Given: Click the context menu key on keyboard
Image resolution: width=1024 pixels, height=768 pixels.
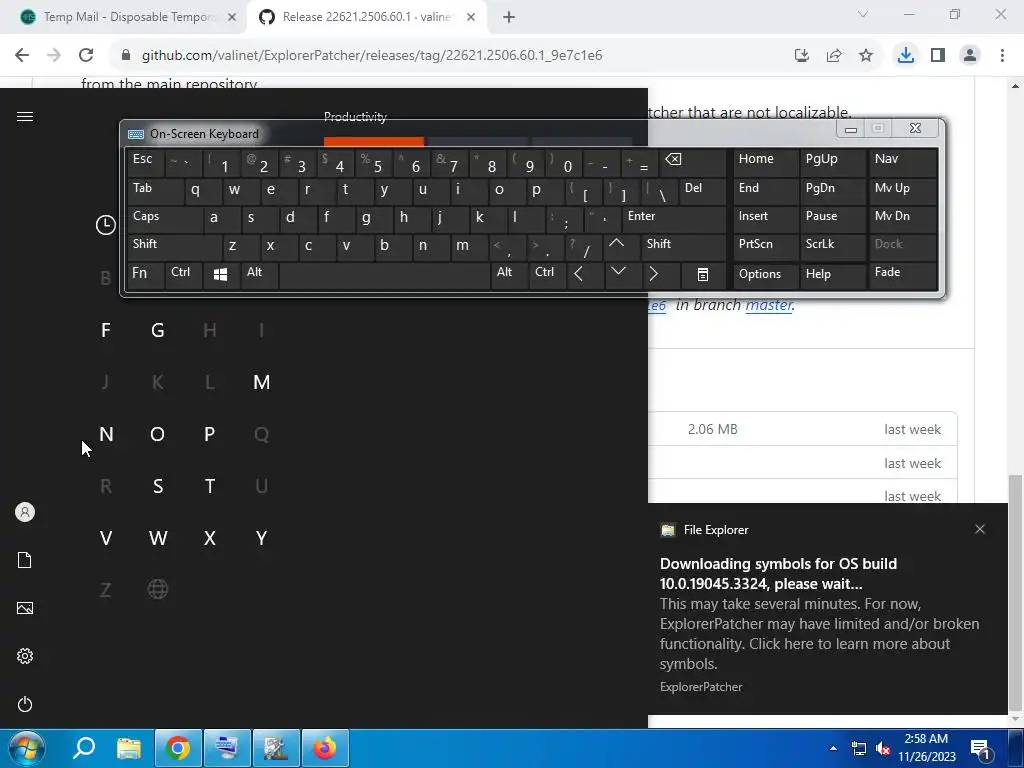Looking at the screenshot, I should point(703,276).
